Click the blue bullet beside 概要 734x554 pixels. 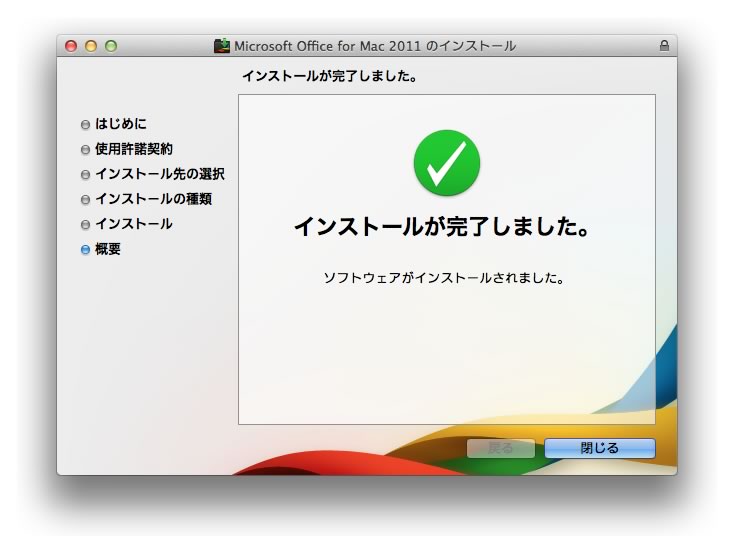pos(85,250)
